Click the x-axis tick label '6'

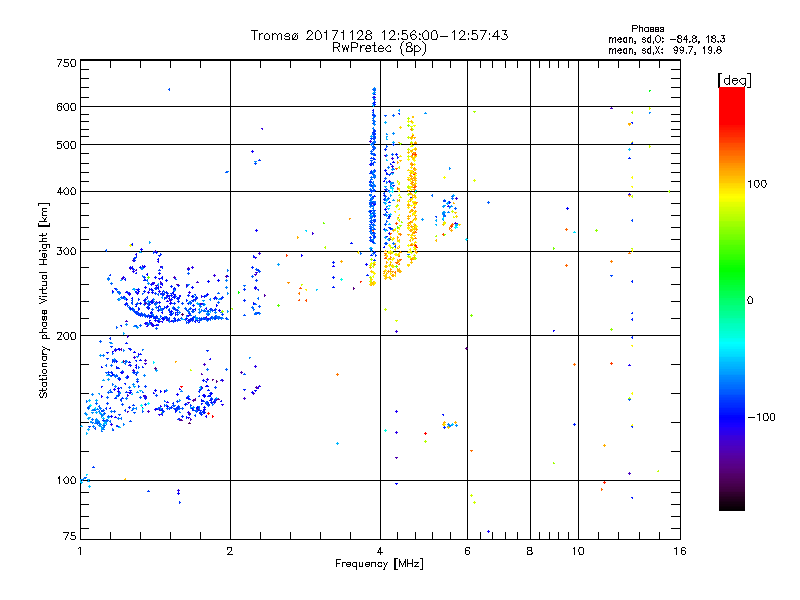467,551
